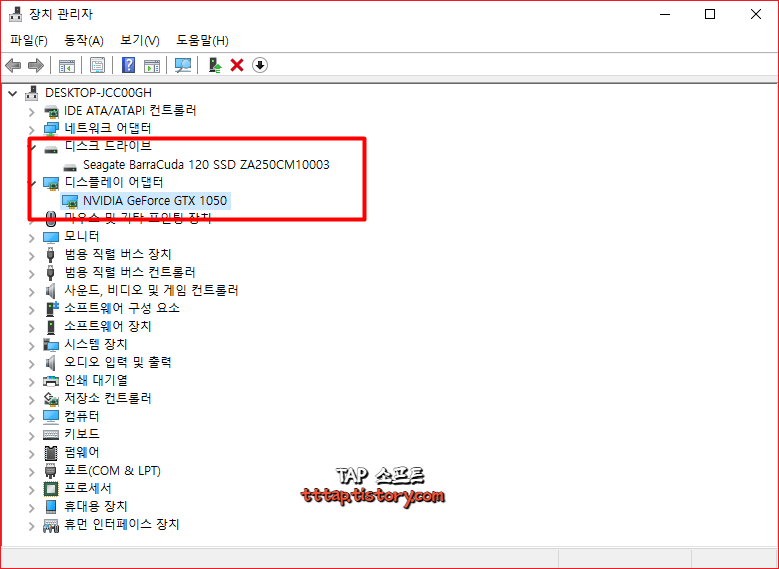Select the 디스크 드라이브 label
Screen dimensions: 779x569
pyautogui.click(x=108, y=146)
